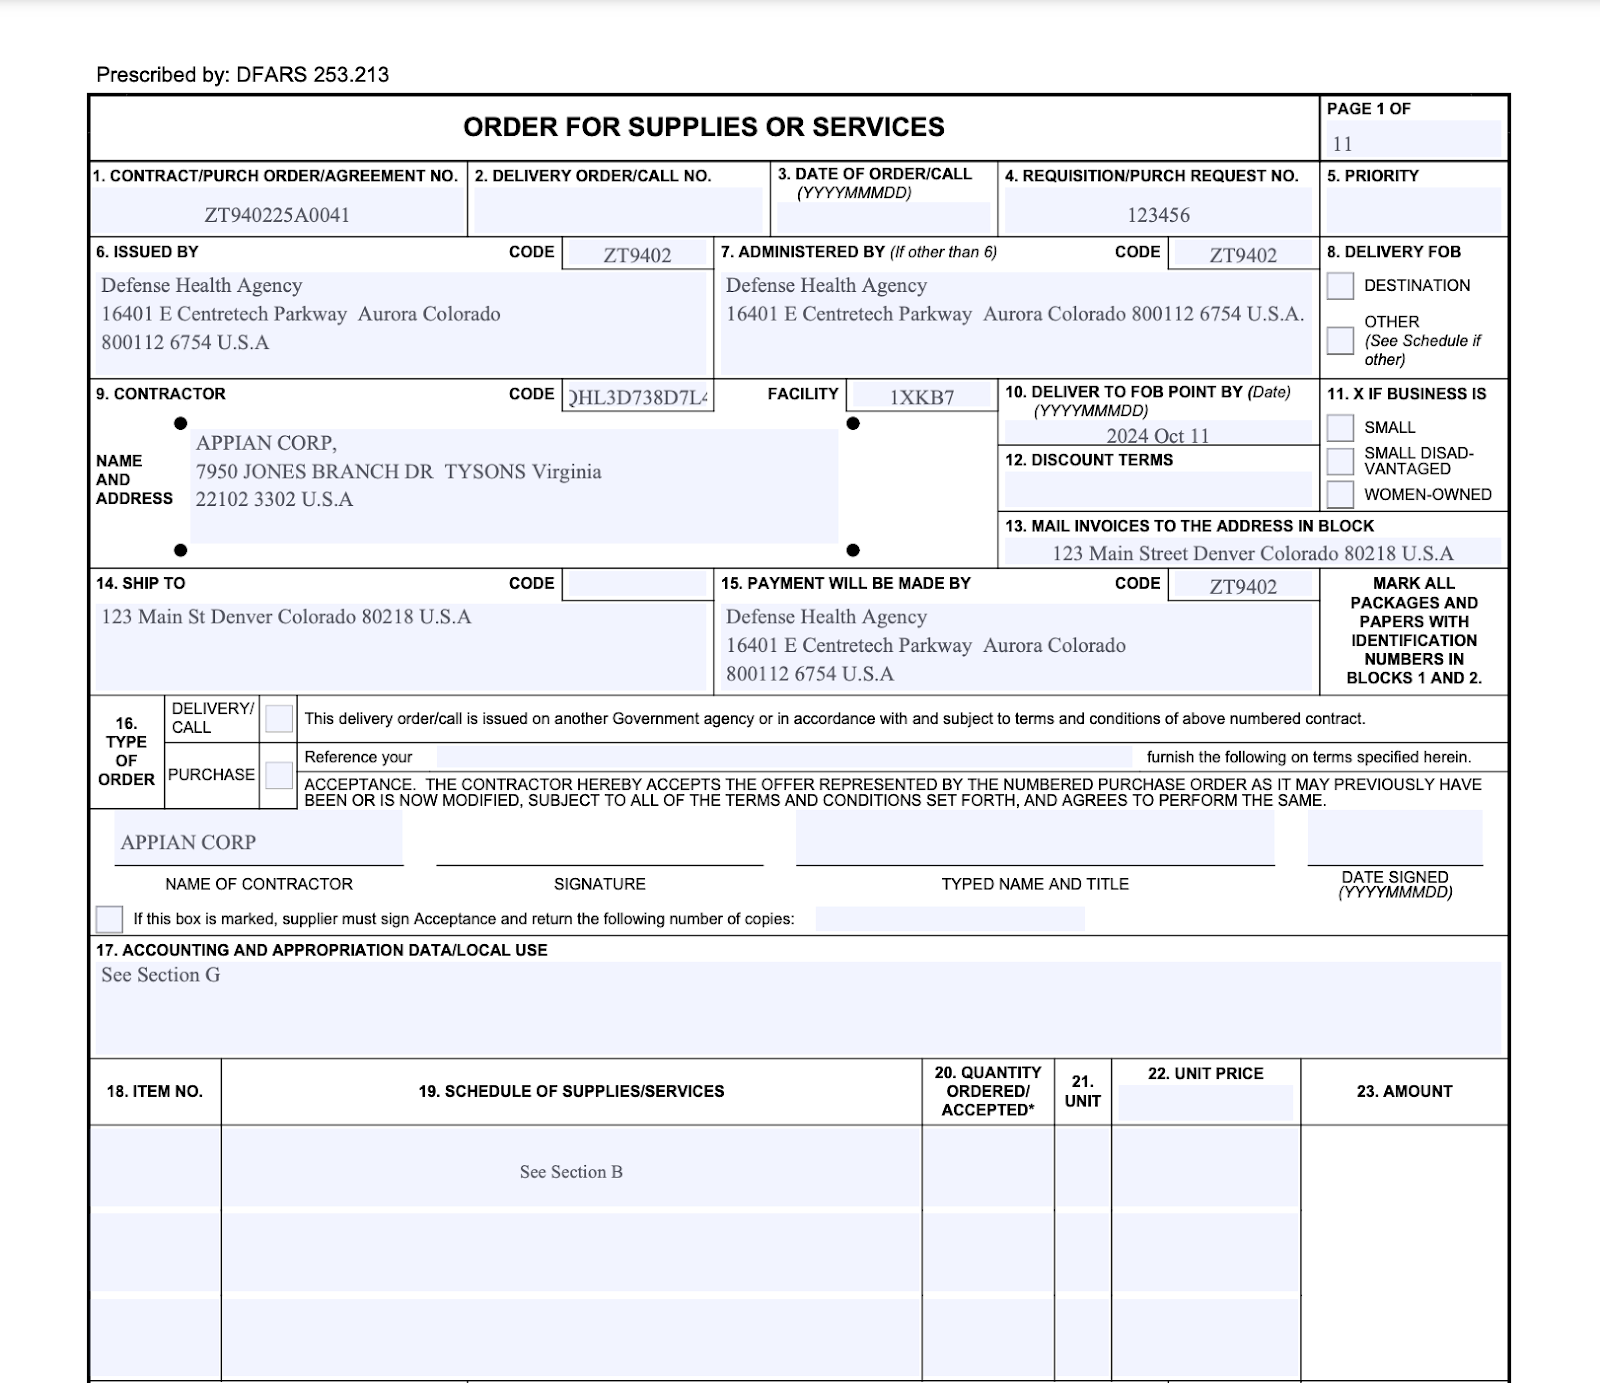This screenshot has height=1383, width=1600.
Task: Select the Ship To CODE field
Action: (637, 584)
